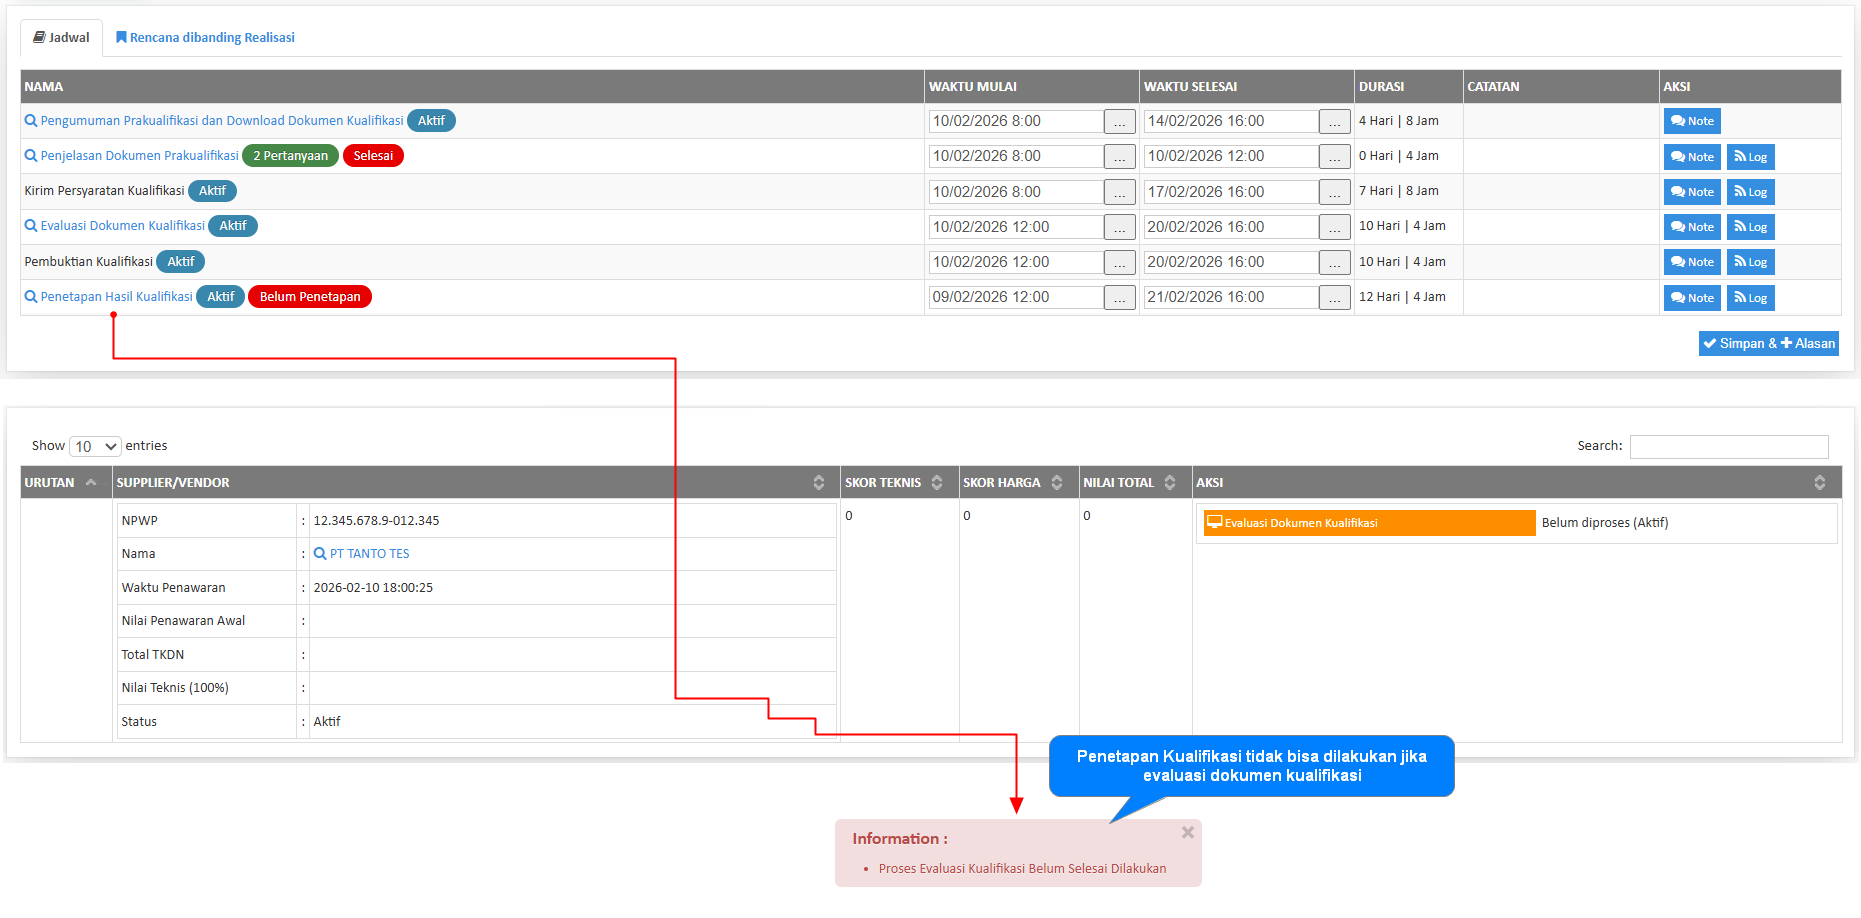Expand the Show entries dropdown
The image size is (1861, 918).
click(x=95, y=447)
